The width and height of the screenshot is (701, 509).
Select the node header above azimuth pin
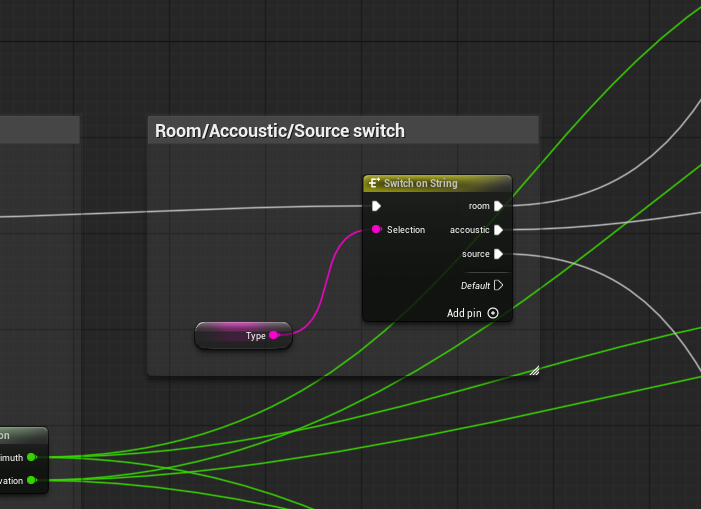(x=24, y=435)
